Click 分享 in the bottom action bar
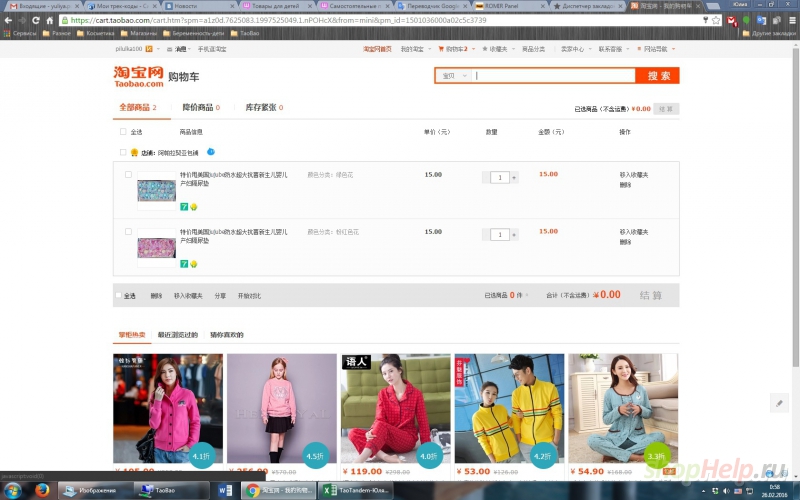This screenshot has width=800, height=500. tap(220, 295)
